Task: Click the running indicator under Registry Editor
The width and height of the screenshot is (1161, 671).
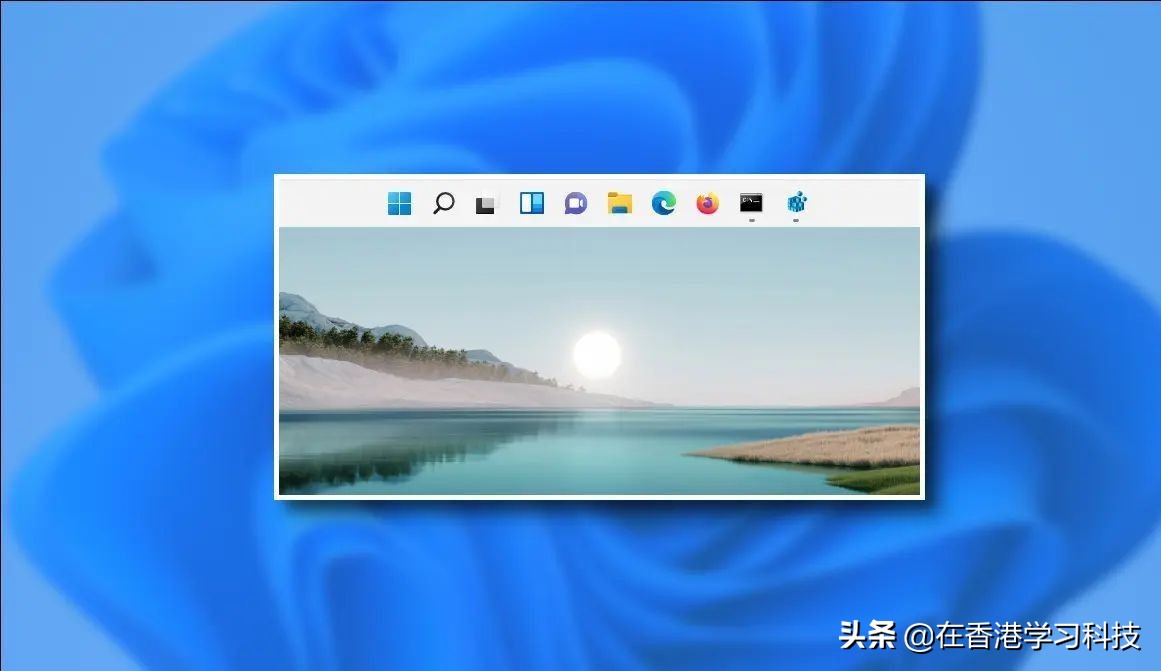Action: 795,218
